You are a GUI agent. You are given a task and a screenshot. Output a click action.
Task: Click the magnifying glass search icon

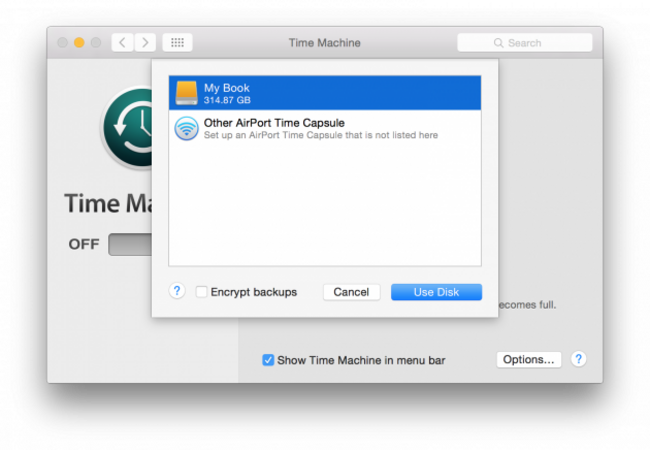[x=498, y=43]
